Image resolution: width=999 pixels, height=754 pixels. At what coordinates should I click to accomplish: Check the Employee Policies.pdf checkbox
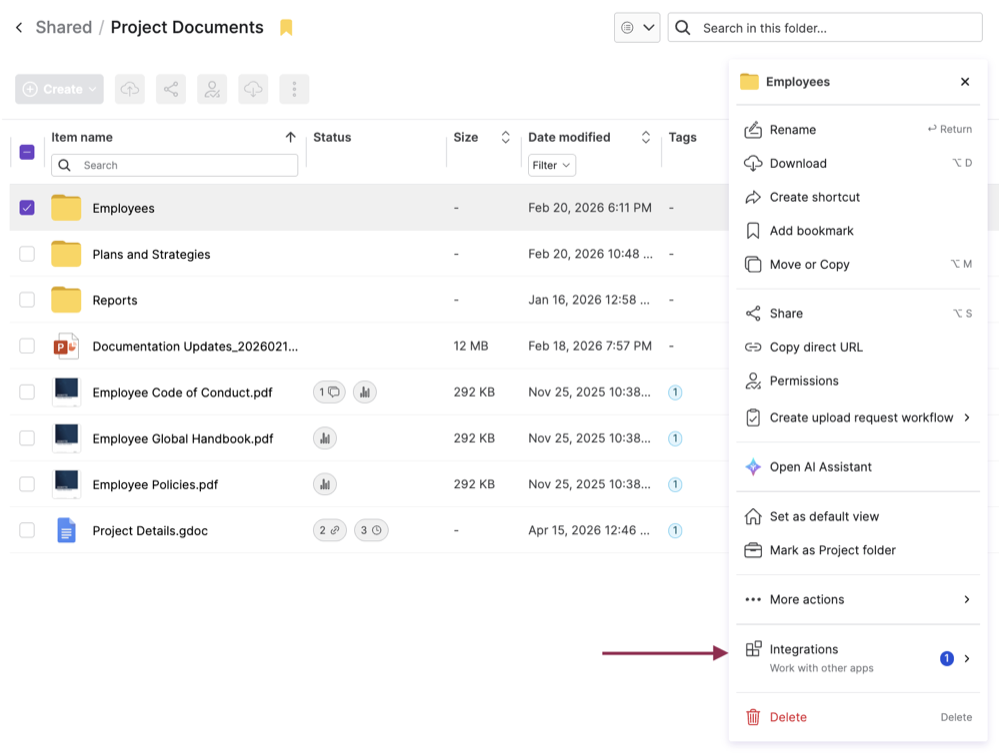(27, 484)
